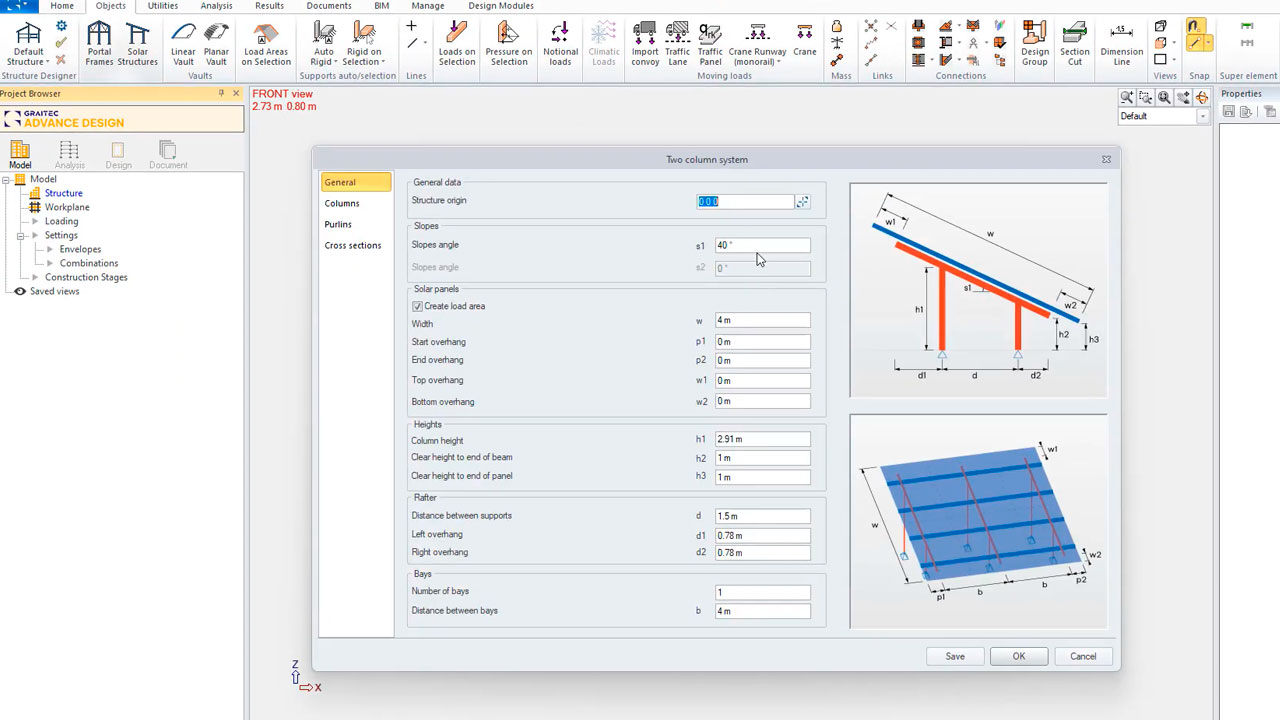Screen dimensions: 1280x720
Task: Expand the Construction Stages node
Action: (36, 278)
